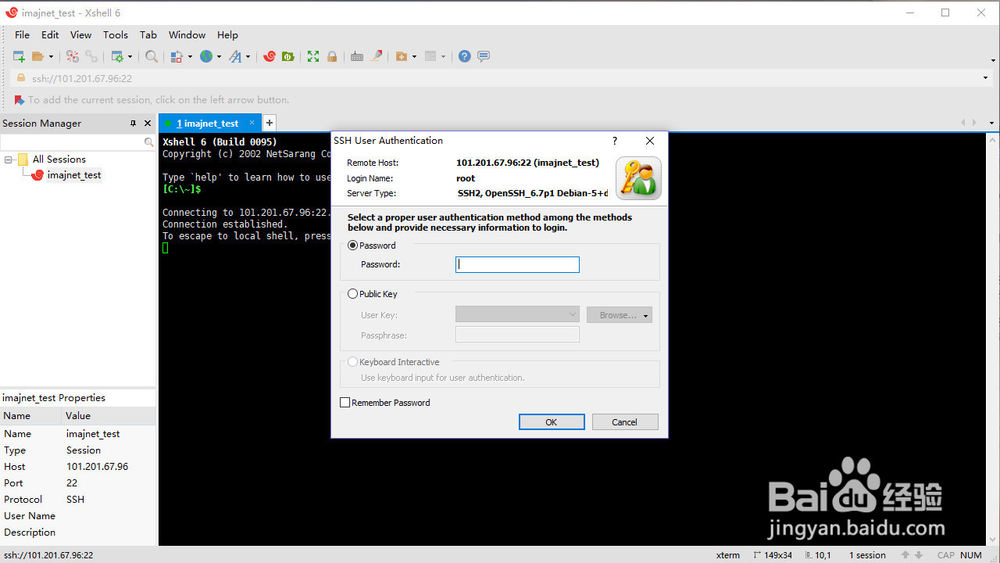Launch Xftp with the green folder icon
The height and width of the screenshot is (563, 1000).
(x=288, y=57)
